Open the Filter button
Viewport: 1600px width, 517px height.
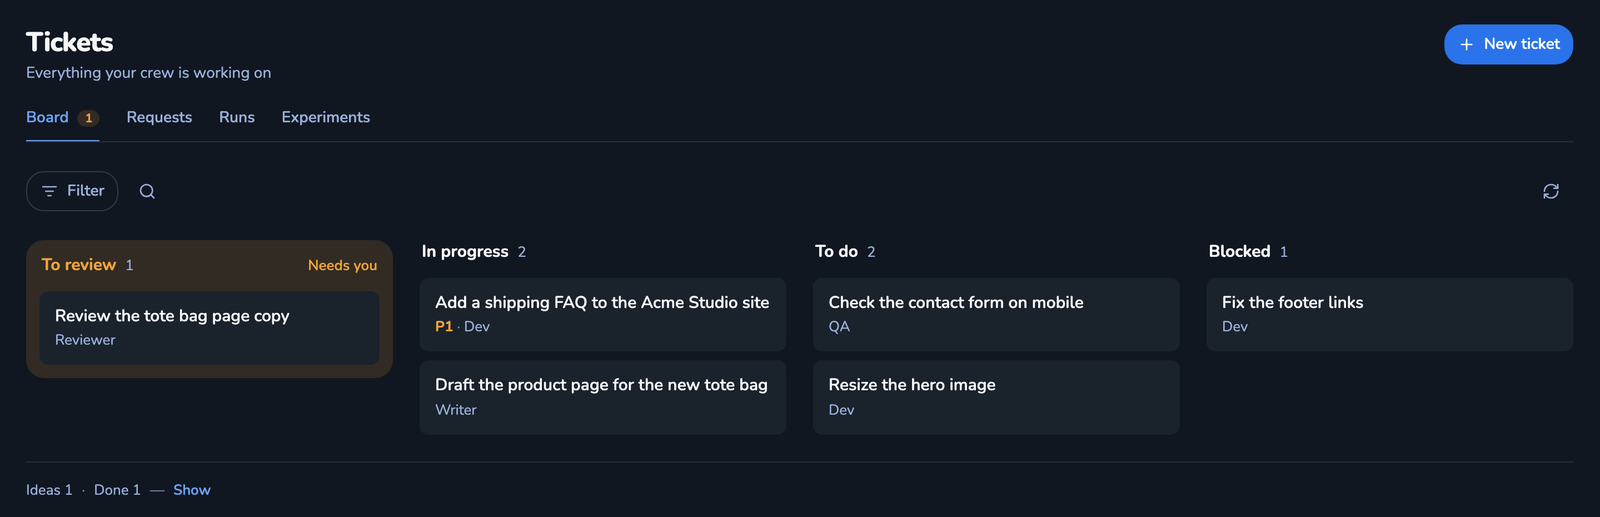(72, 191)
